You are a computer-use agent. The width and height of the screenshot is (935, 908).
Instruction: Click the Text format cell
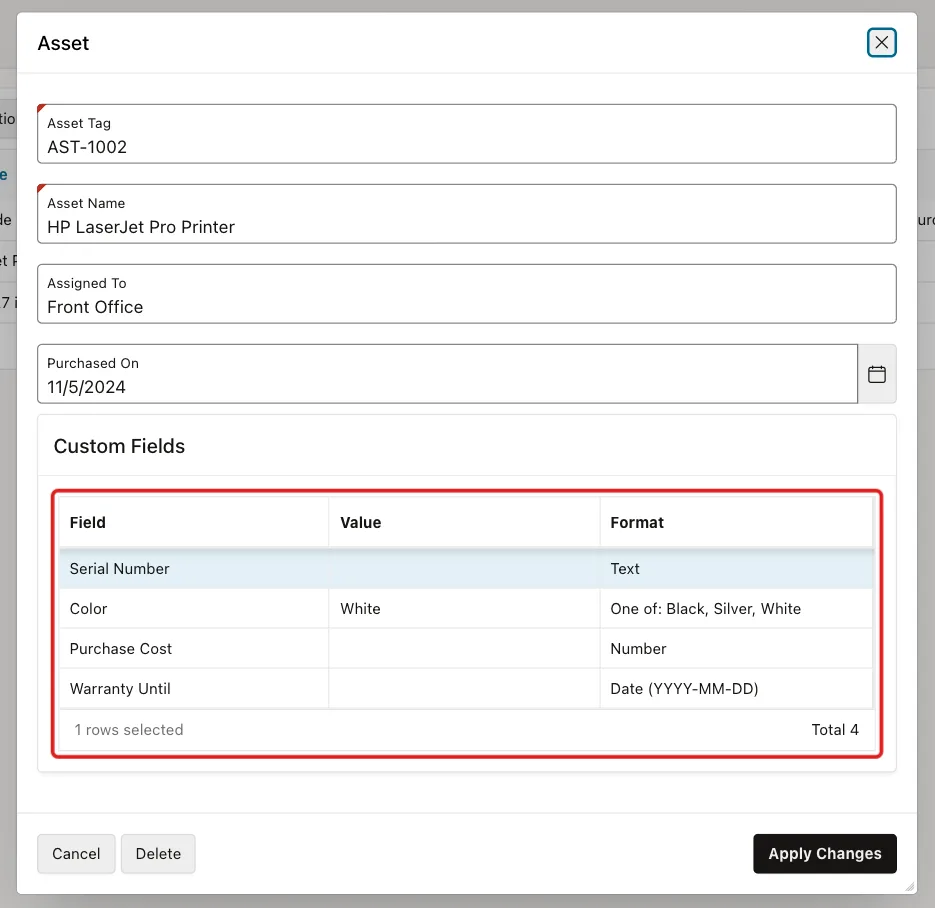click(736, 569)
